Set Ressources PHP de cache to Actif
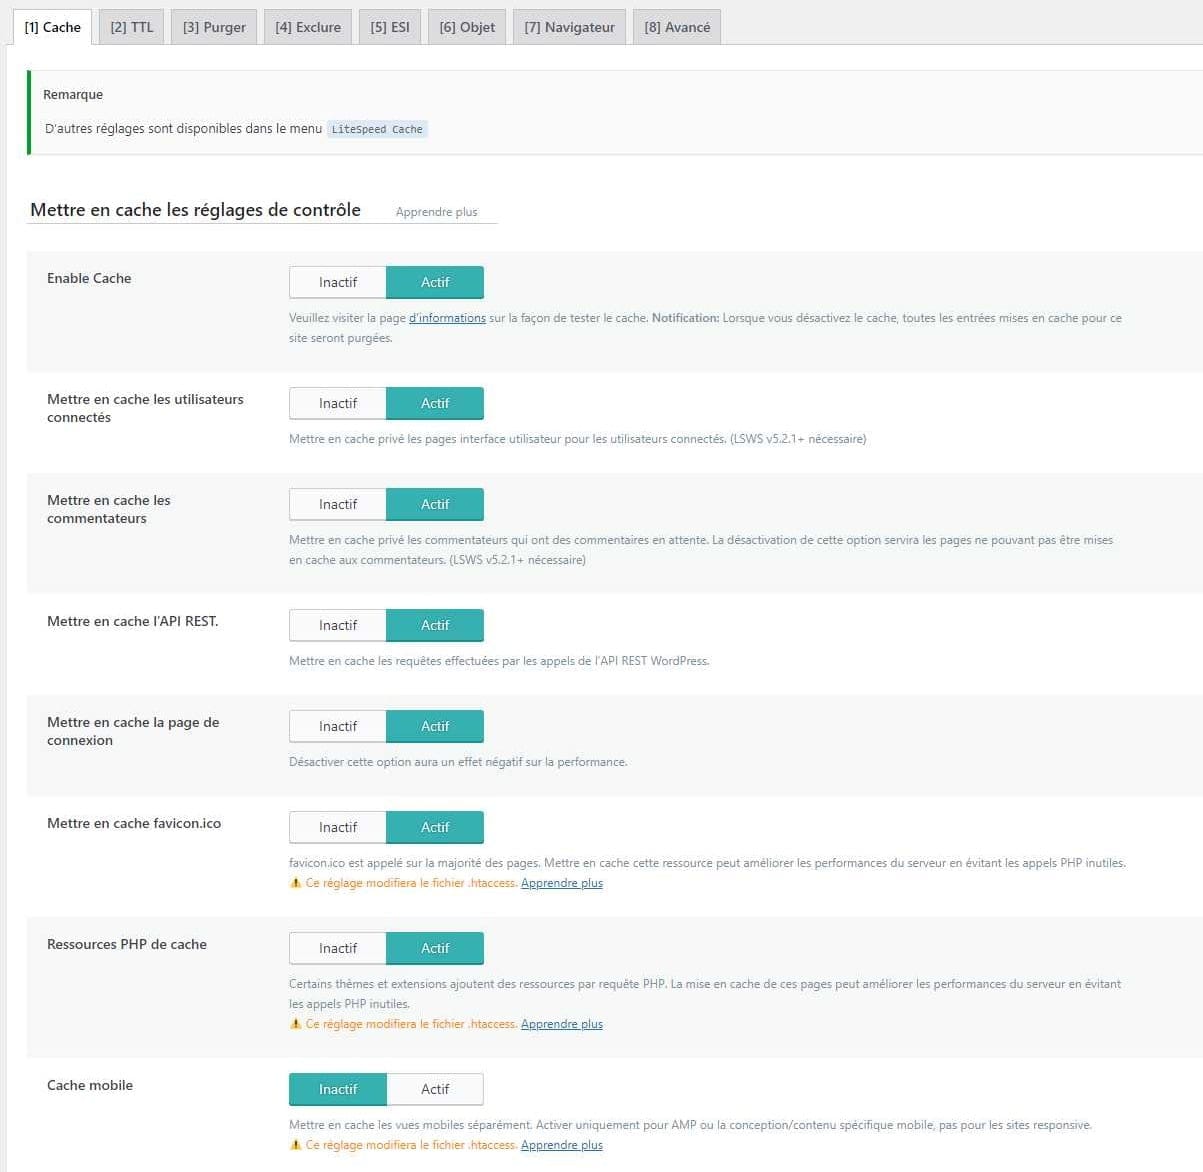This screenshot has width=1203, height=1172. (x=435, y=948)
